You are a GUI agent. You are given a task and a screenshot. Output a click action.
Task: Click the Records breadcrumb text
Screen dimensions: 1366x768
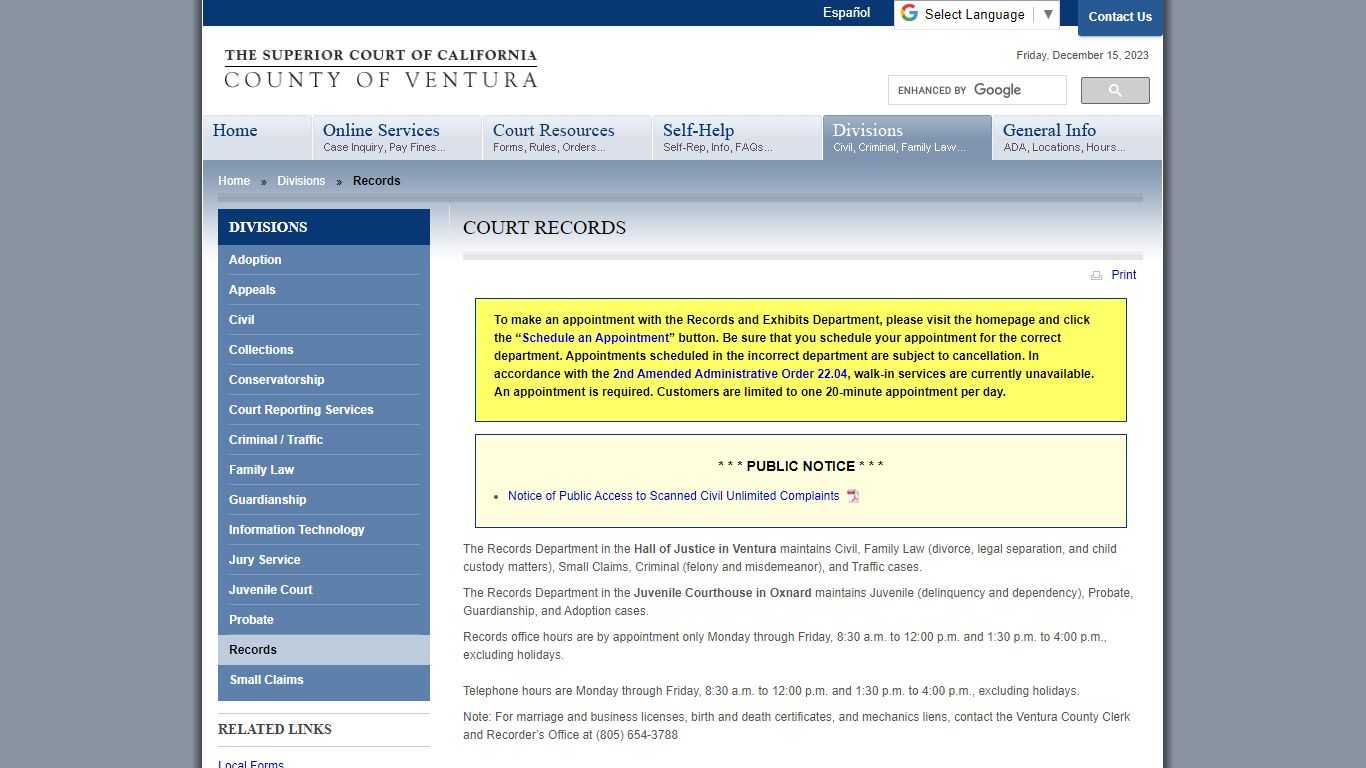coord(376,181)
